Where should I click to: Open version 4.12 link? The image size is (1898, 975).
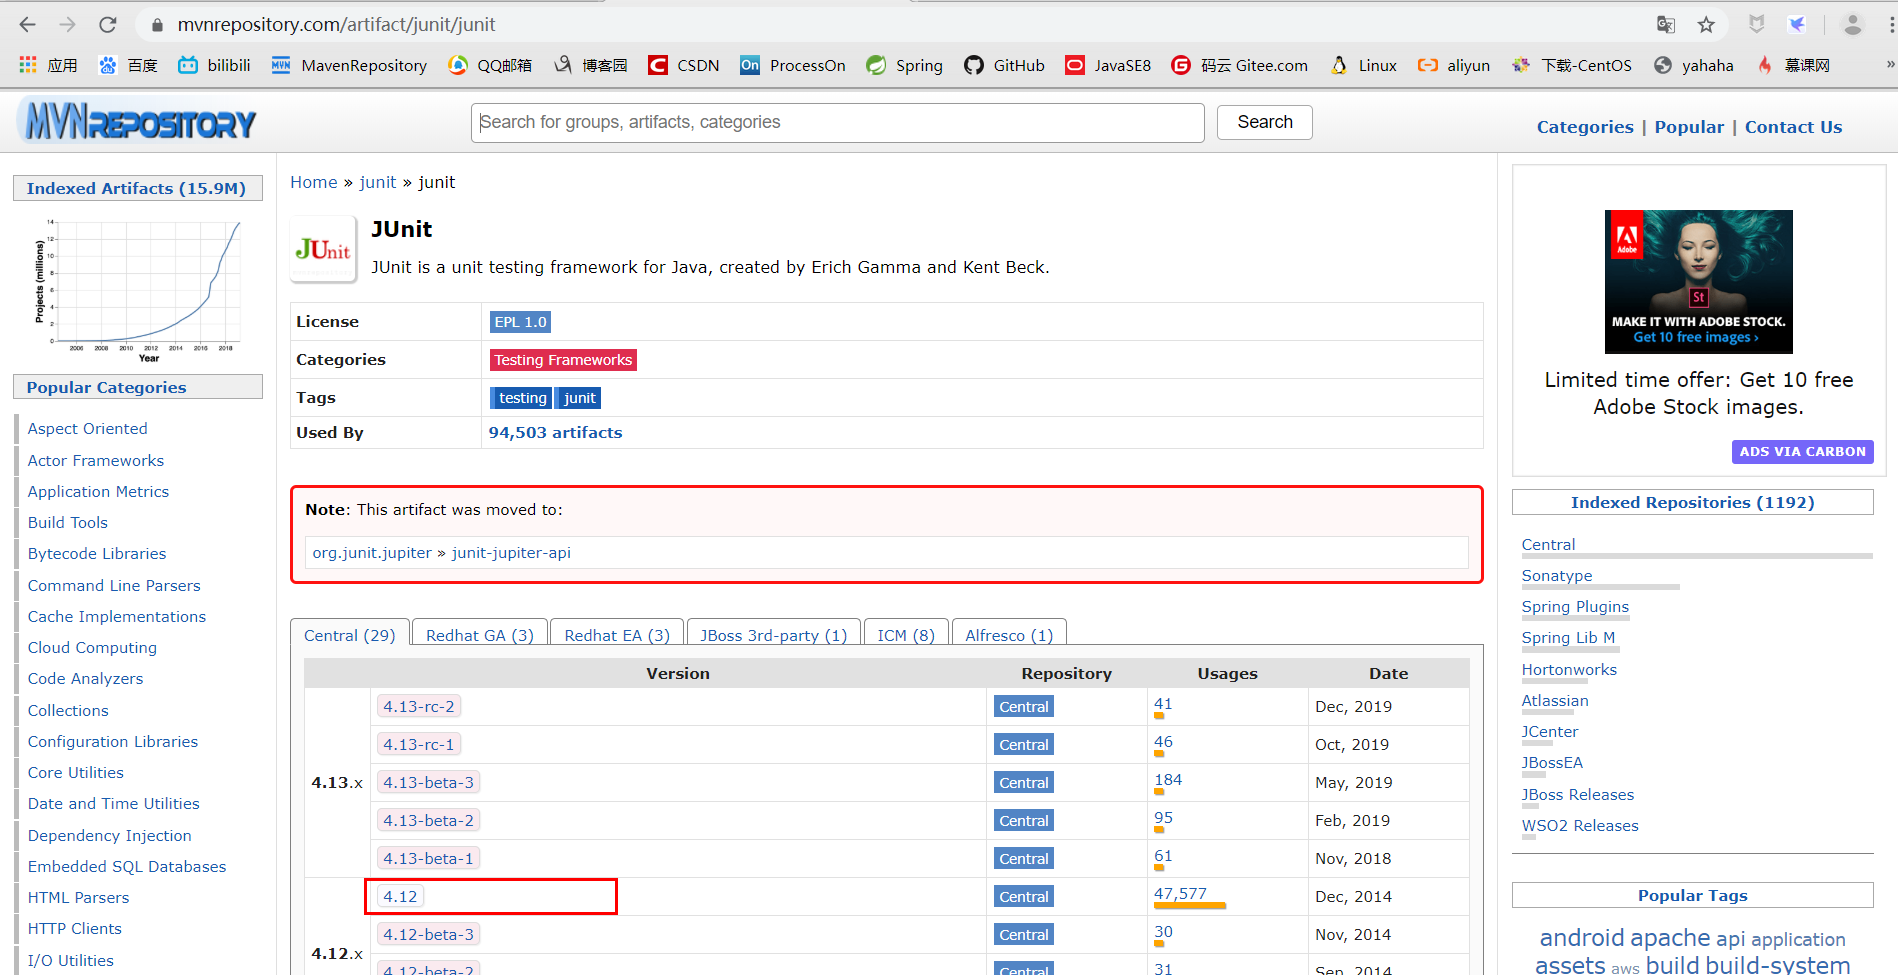tap(400, 896)
